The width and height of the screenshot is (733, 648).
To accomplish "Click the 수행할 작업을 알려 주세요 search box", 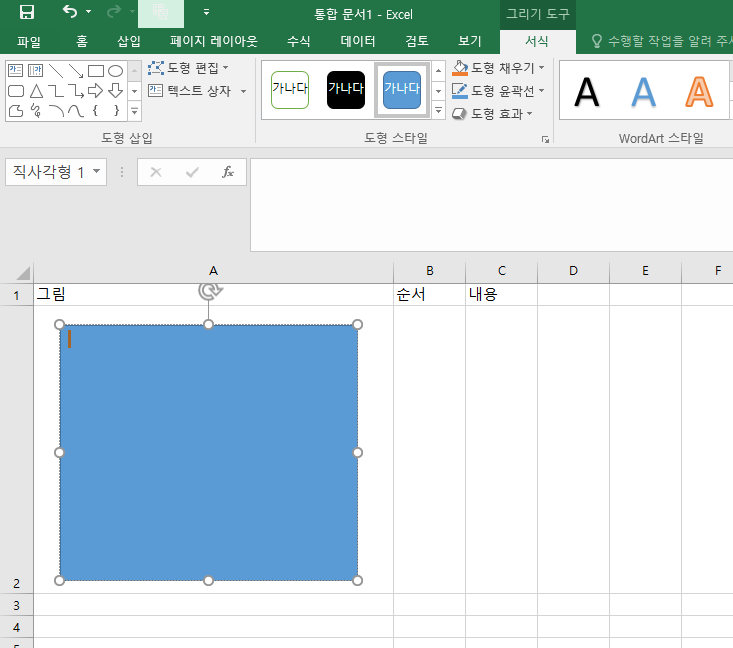I will pos(660,42).
